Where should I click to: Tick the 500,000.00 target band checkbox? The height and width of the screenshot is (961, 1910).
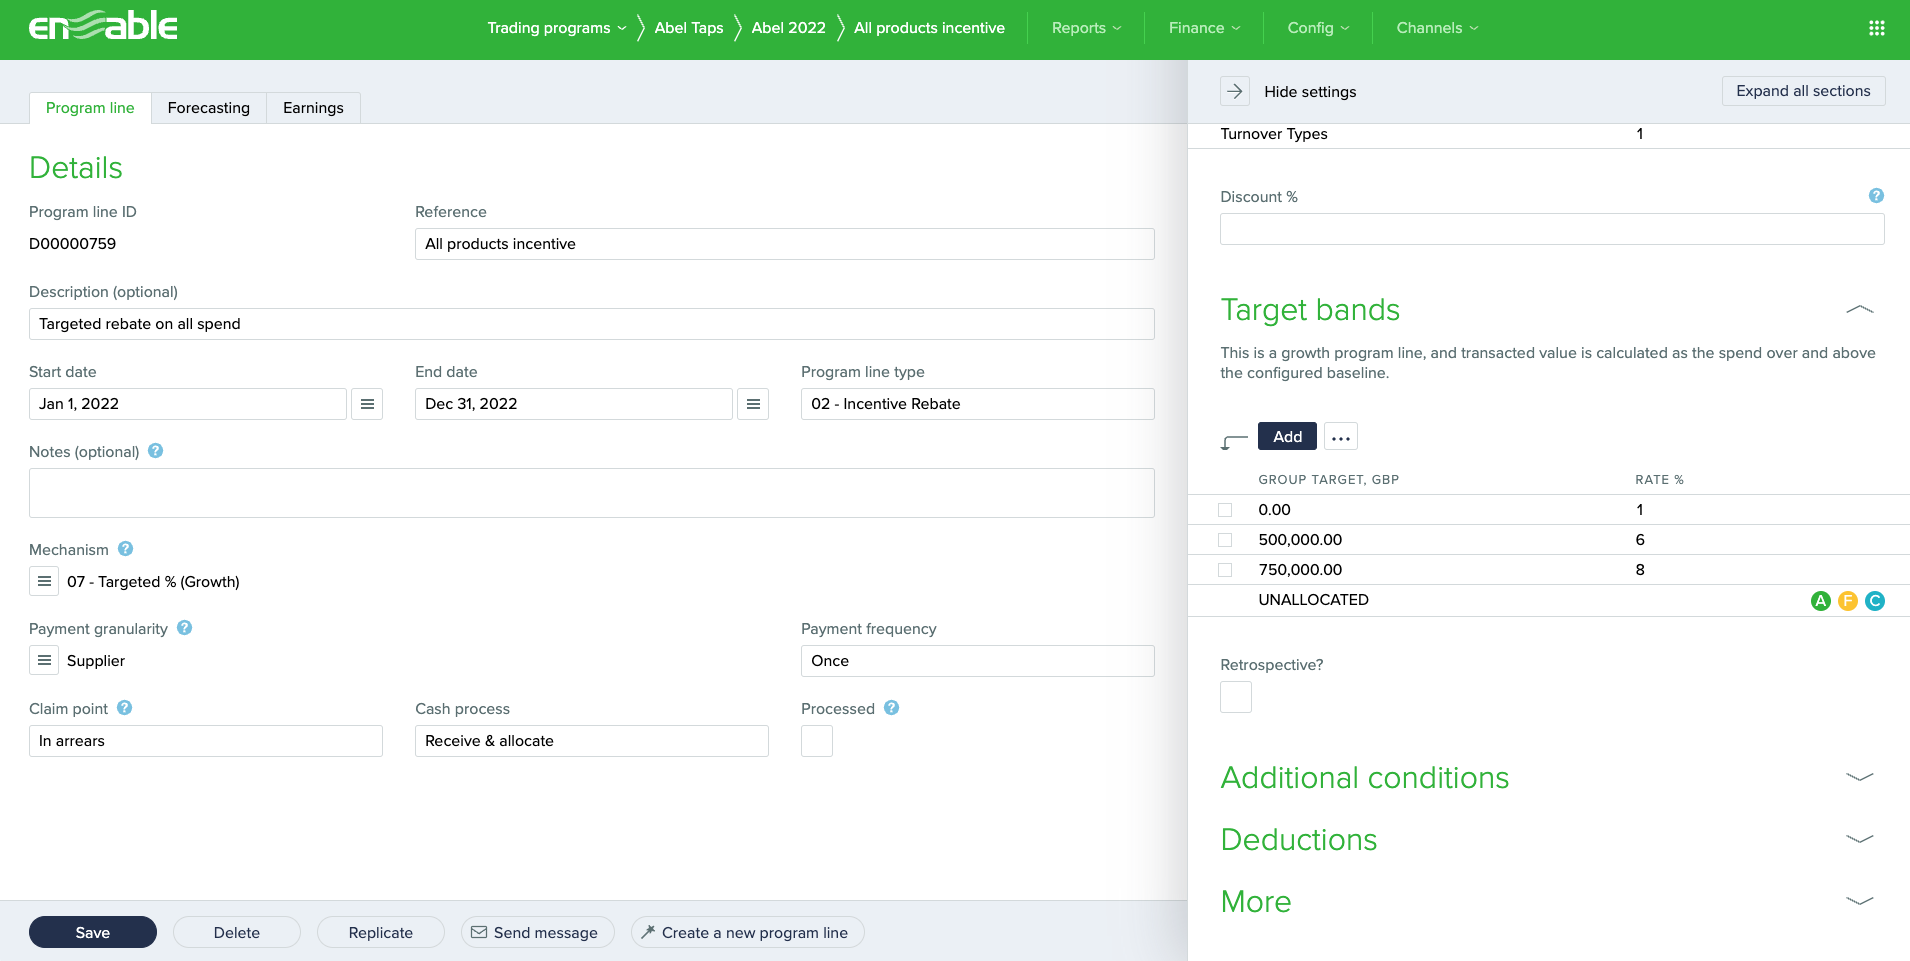tap(1225, 540)
